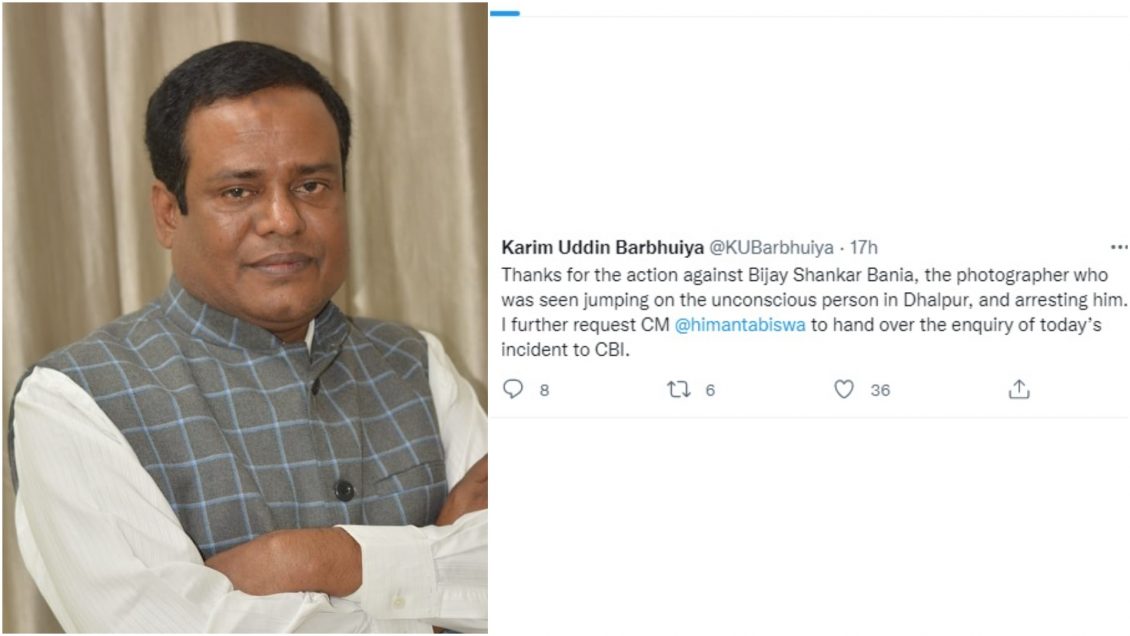Open Karim Uddin Barbhuiya's profile name
The height and width of the screenshot is (636, 1130).
tap(602, 247)
